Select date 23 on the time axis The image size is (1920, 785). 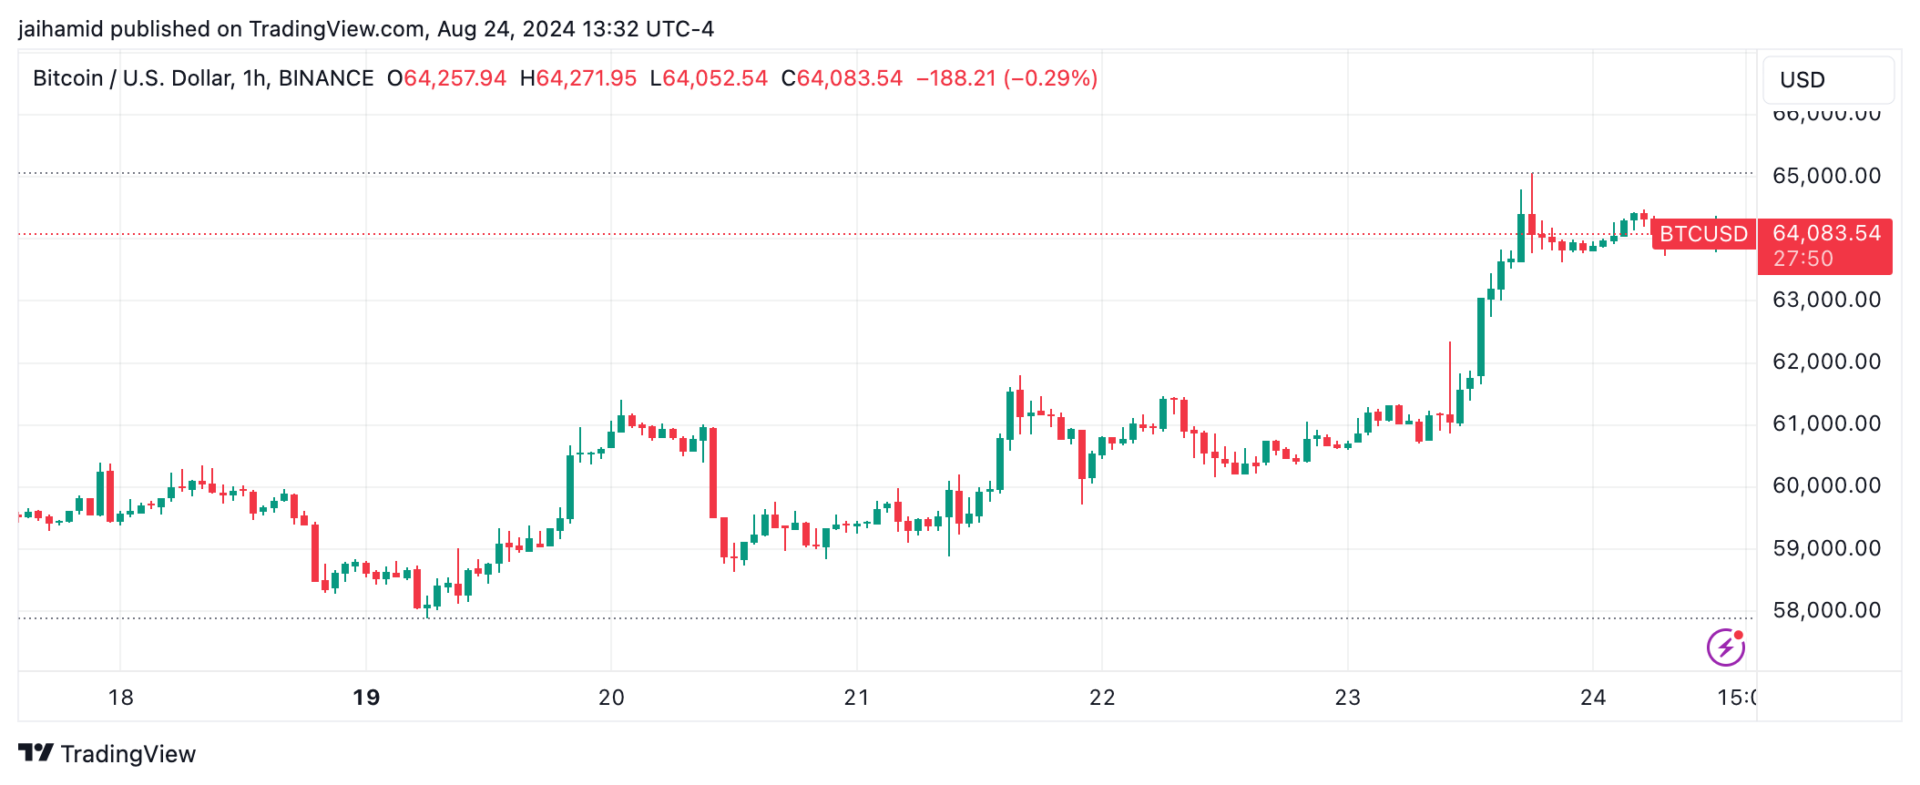coord(1347,698)
